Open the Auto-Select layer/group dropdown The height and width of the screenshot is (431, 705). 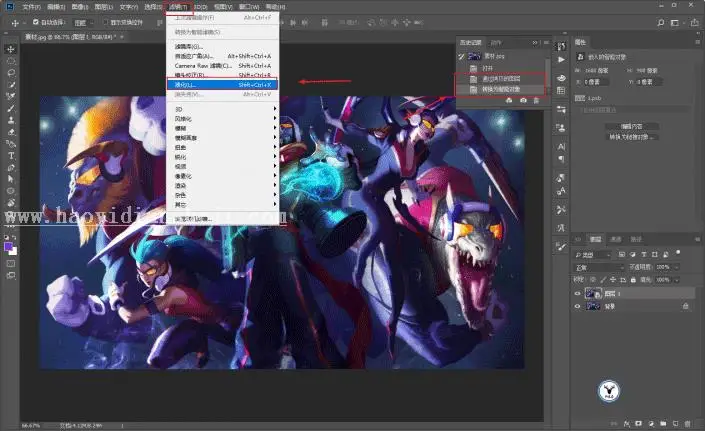84,22
